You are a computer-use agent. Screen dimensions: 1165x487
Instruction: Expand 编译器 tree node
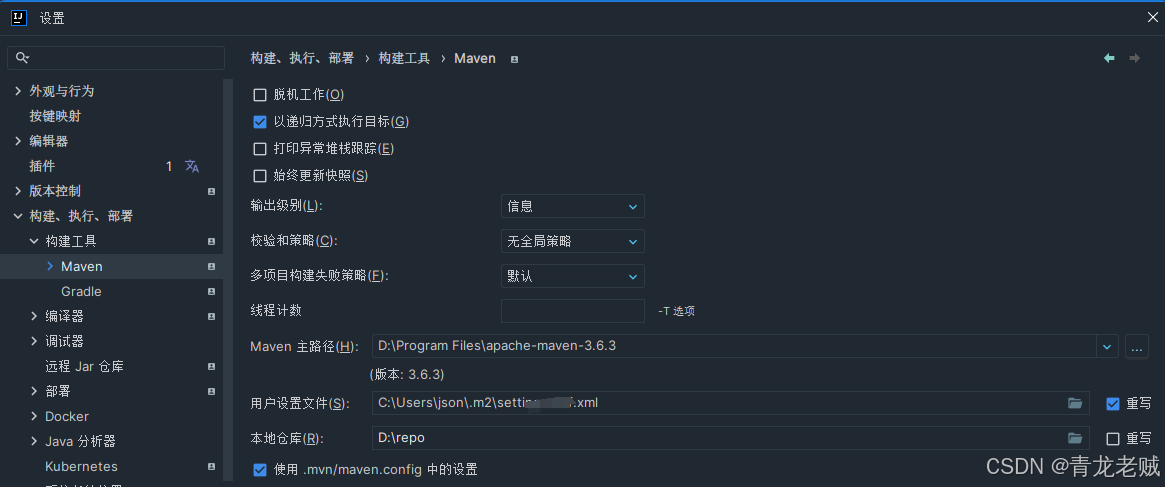[34, 316]
